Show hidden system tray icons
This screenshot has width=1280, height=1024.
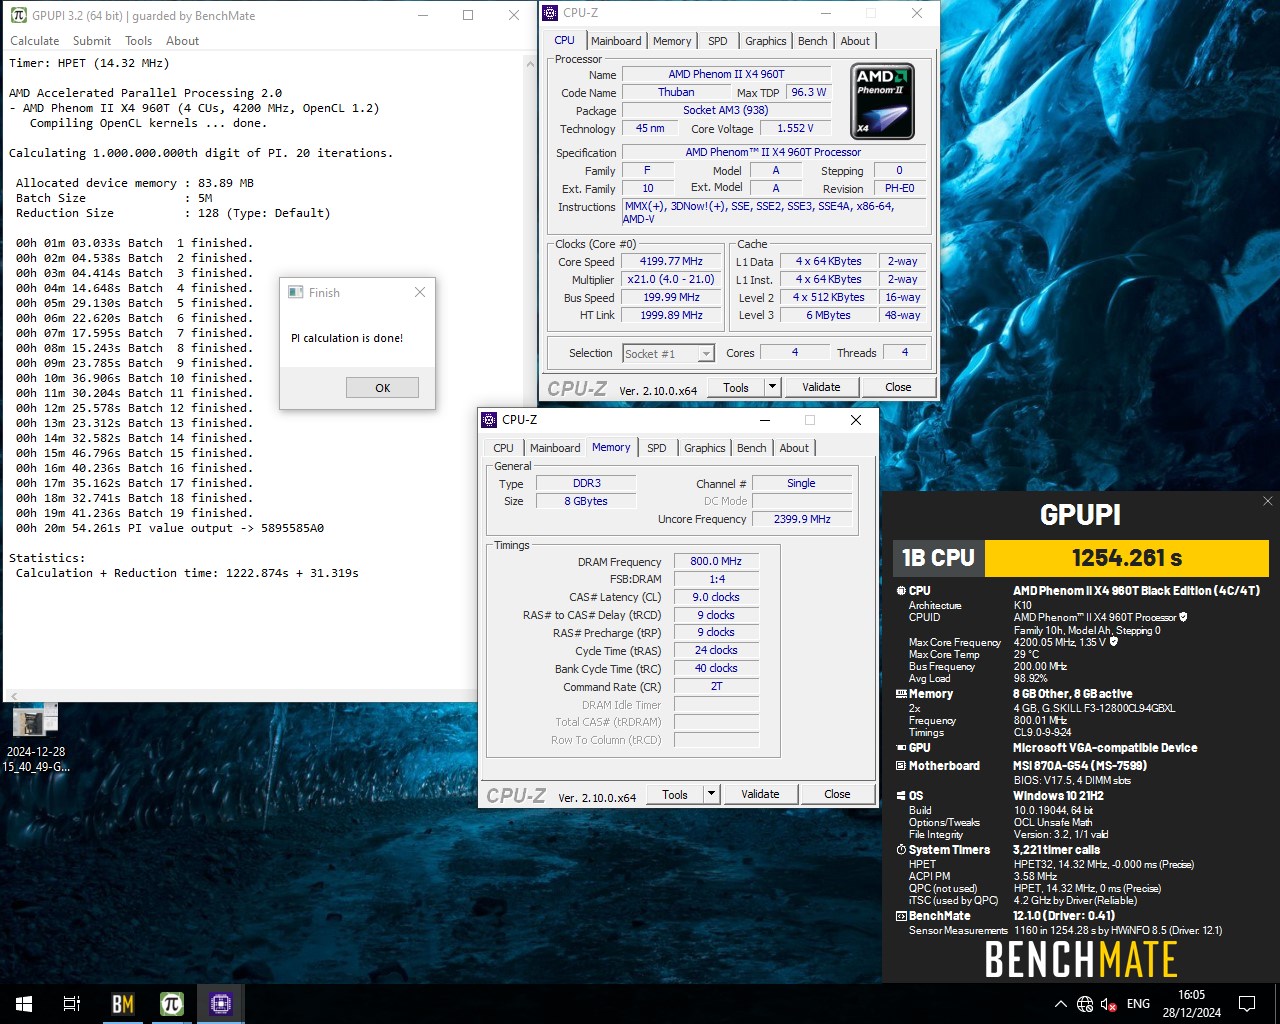1060,1004
